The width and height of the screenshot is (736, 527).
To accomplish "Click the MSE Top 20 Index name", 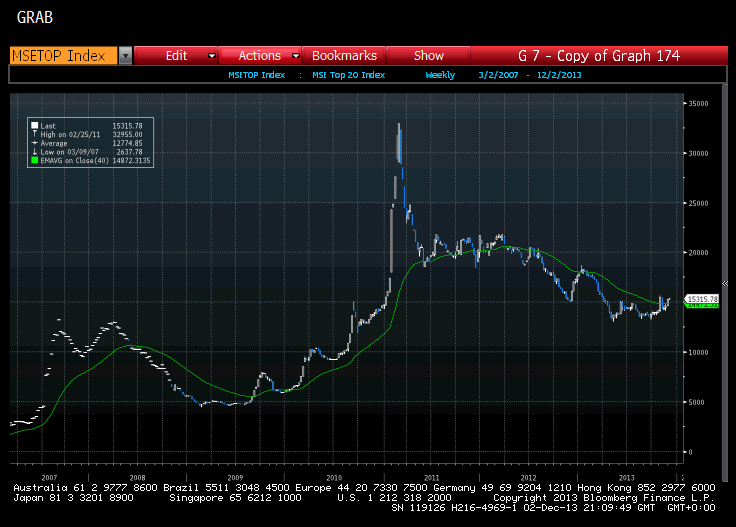I will tap(349, 75).
